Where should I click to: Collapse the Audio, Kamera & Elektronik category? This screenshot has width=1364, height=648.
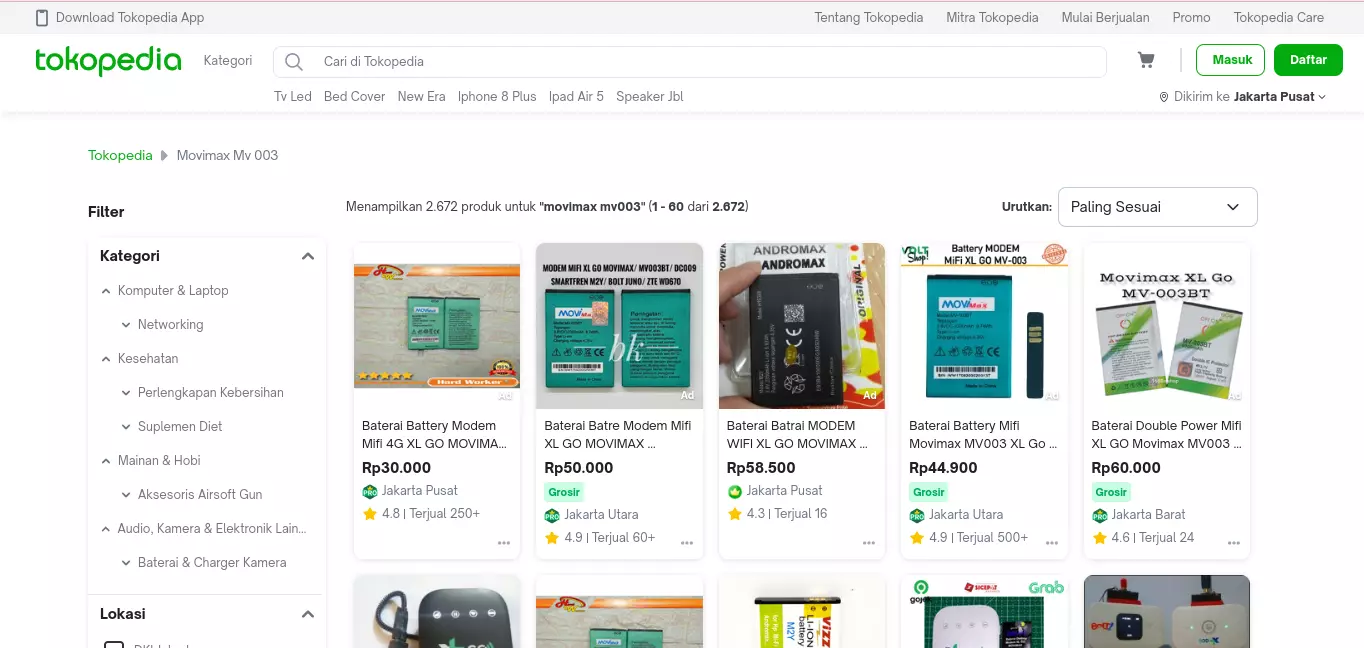pos(106,529)
